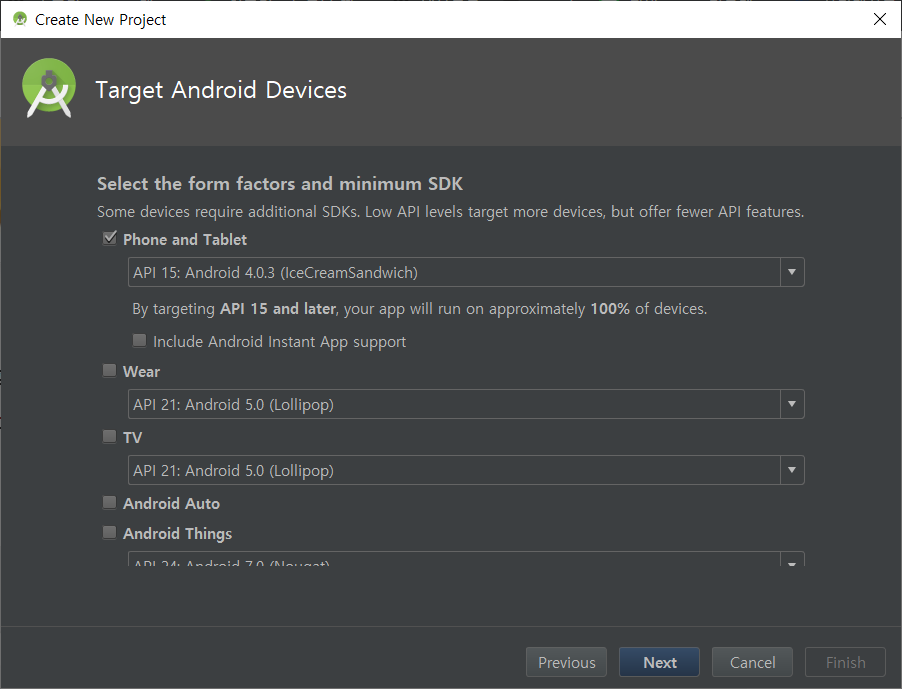Click the title bar Android Studio icon
The image size is (902, 689).
click(x=20, y=19)
